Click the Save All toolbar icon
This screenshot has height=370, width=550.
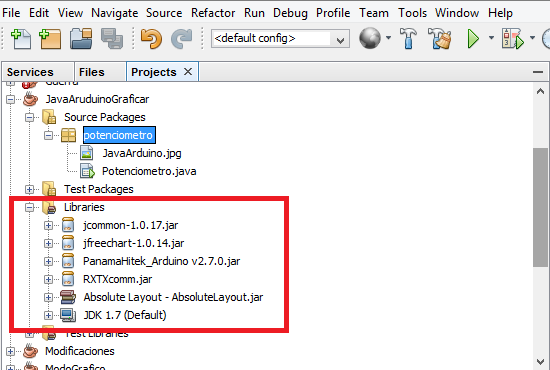pyautogui.click(x=112, y=39)
